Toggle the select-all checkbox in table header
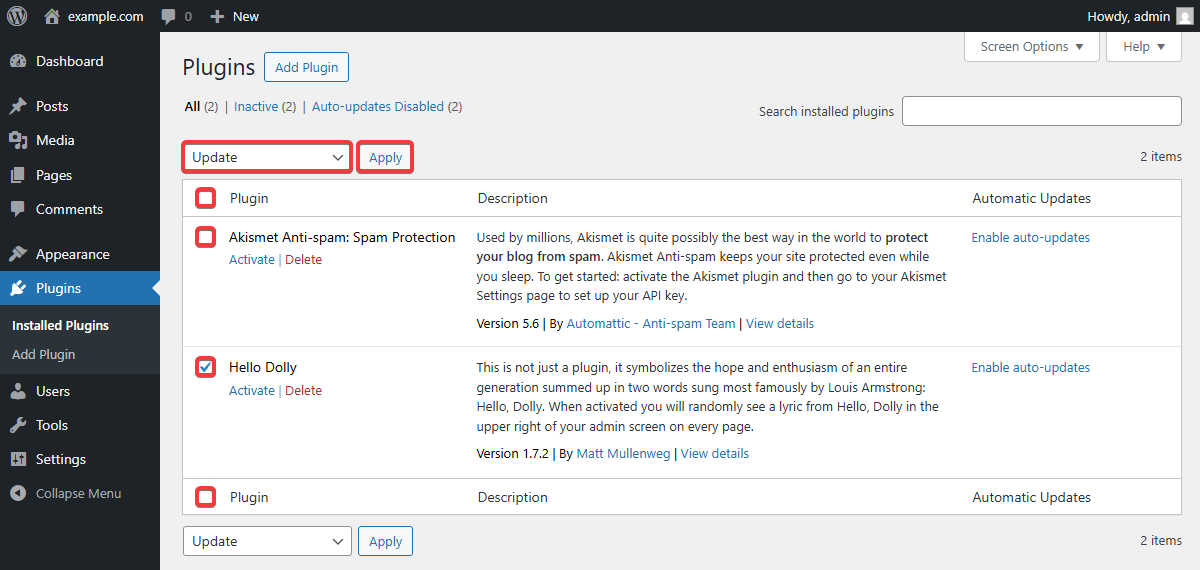 pos(205,198)
